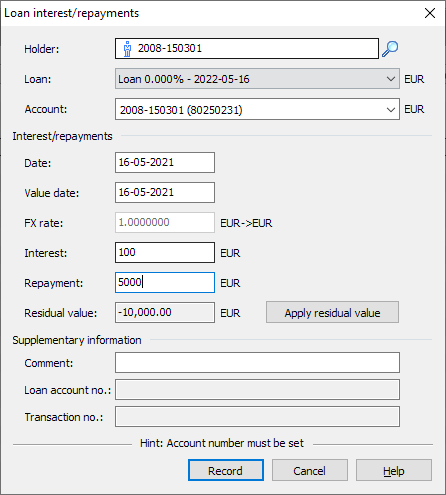The image size is (446, 495).
Task: Focus the Holder field showing 2008-150301
Action: point(247,49)
